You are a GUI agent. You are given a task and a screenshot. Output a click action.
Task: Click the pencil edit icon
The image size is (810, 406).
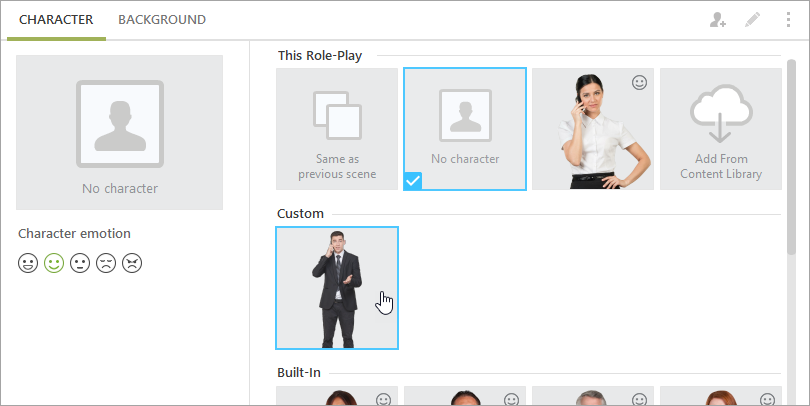tap(752, 20)
